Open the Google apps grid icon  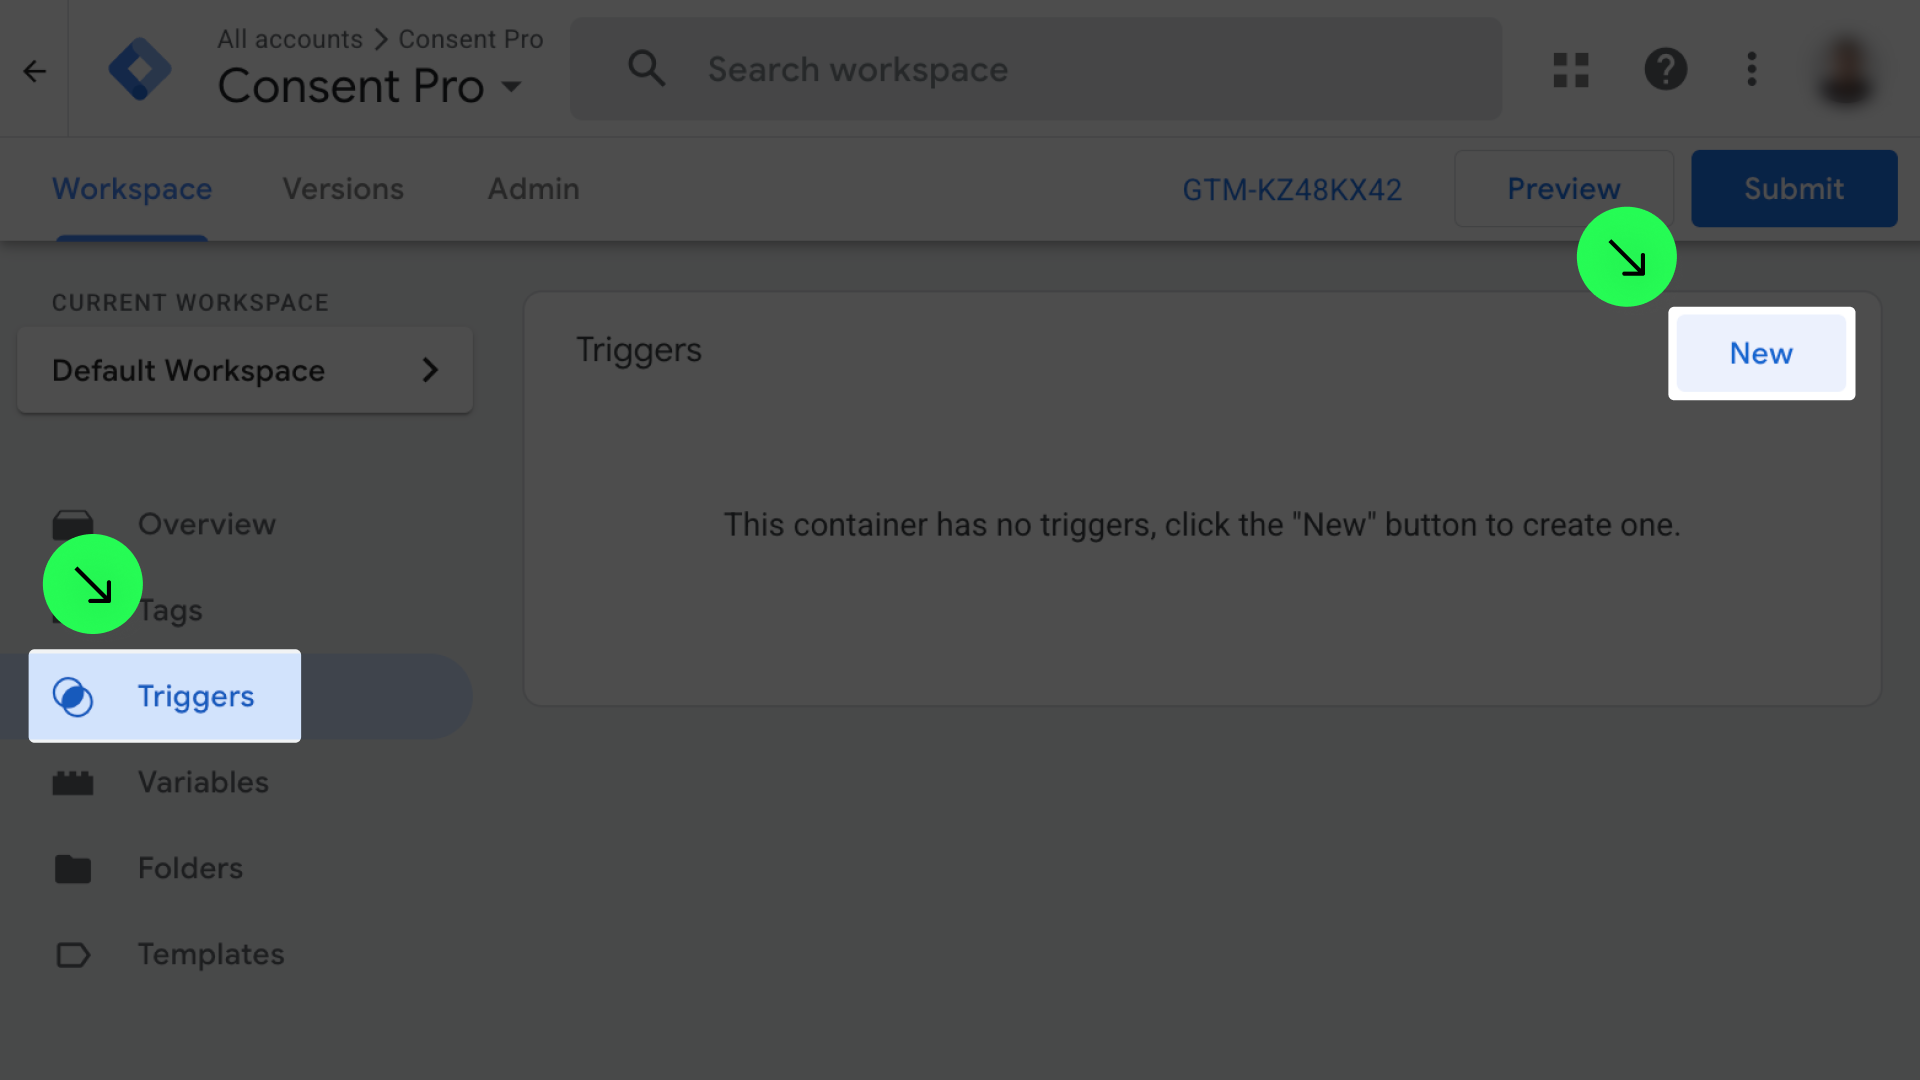1571,70
